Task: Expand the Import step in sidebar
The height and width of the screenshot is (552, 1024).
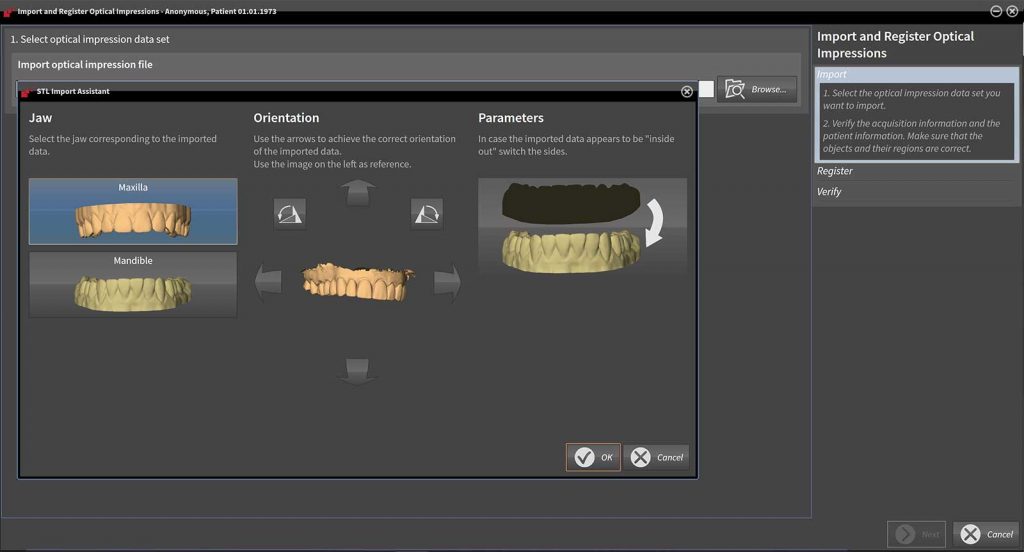Action: click(832, 74)
